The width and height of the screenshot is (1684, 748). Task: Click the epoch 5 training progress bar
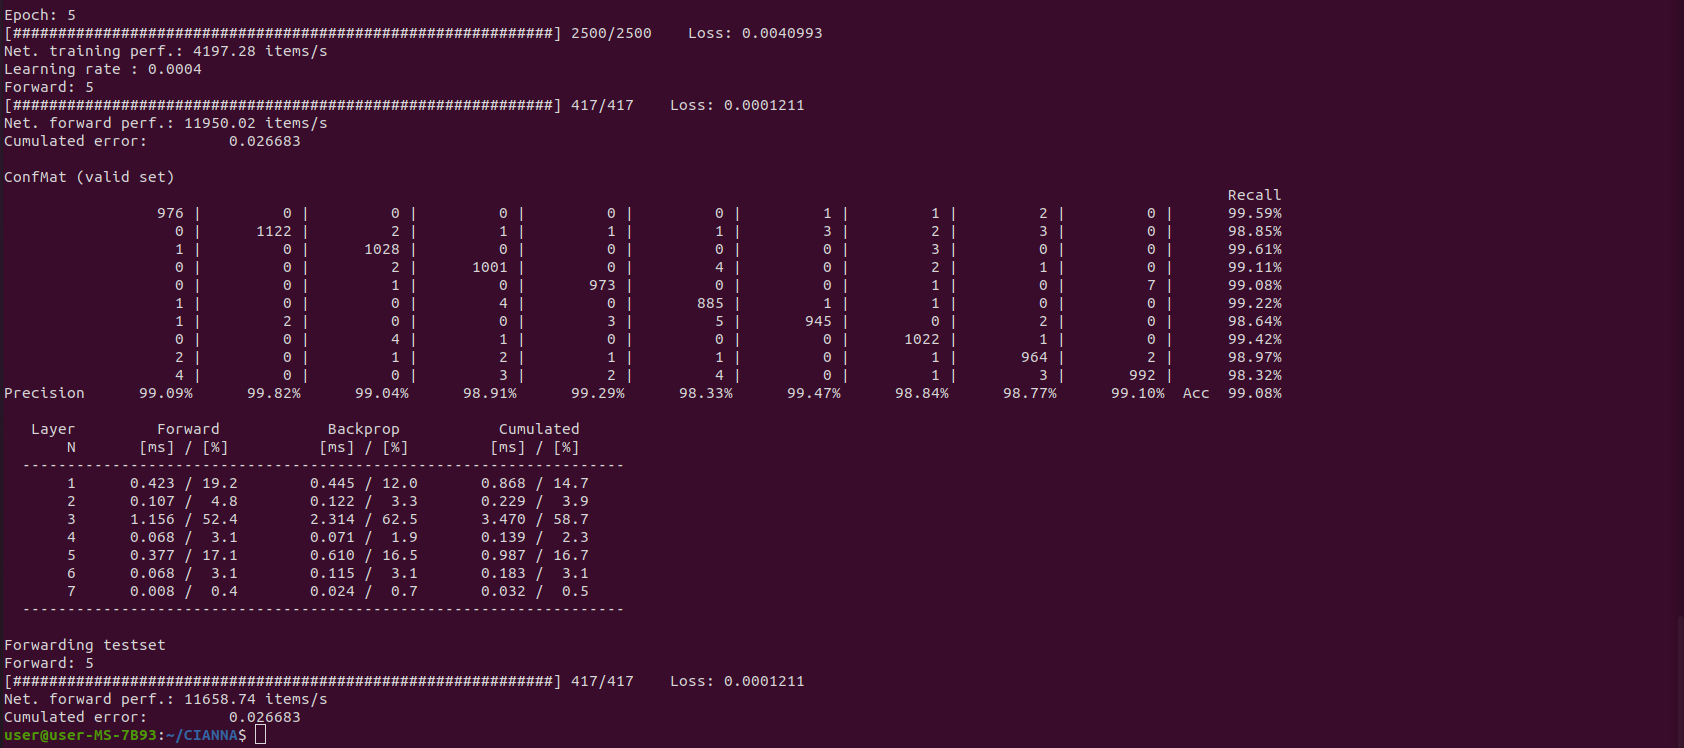pyautogui.click(x=282, y=33)
